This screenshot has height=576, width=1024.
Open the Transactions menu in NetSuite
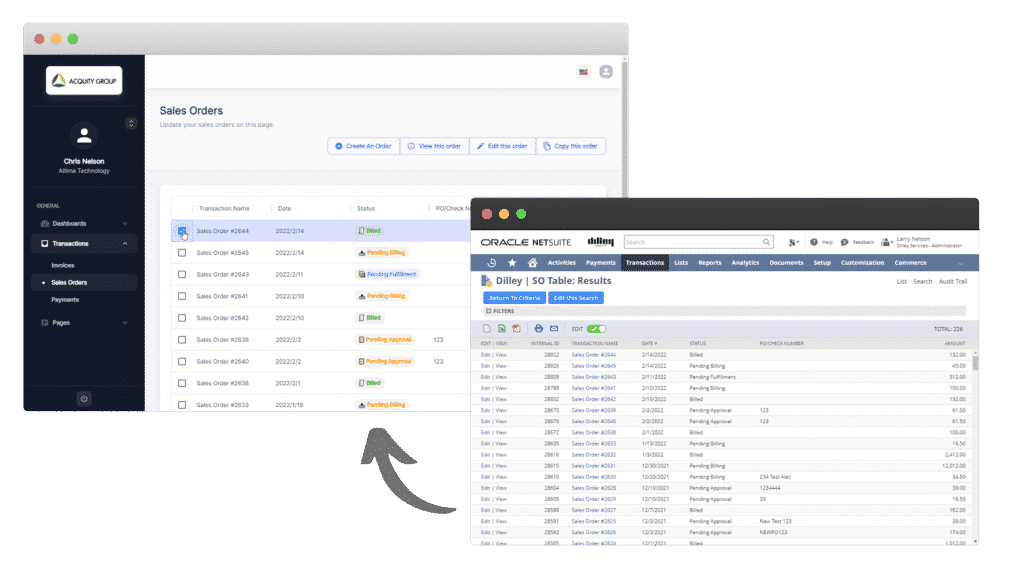point(645,263)
